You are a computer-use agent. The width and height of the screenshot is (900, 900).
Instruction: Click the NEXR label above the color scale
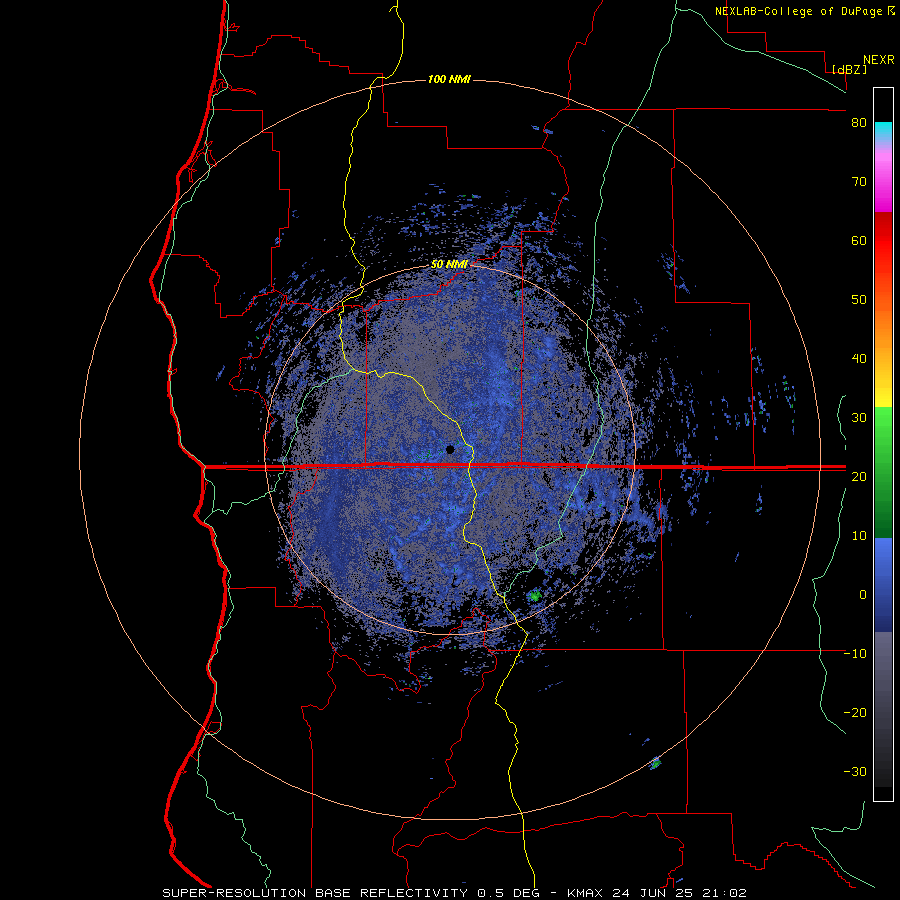(x=878, y=60)
